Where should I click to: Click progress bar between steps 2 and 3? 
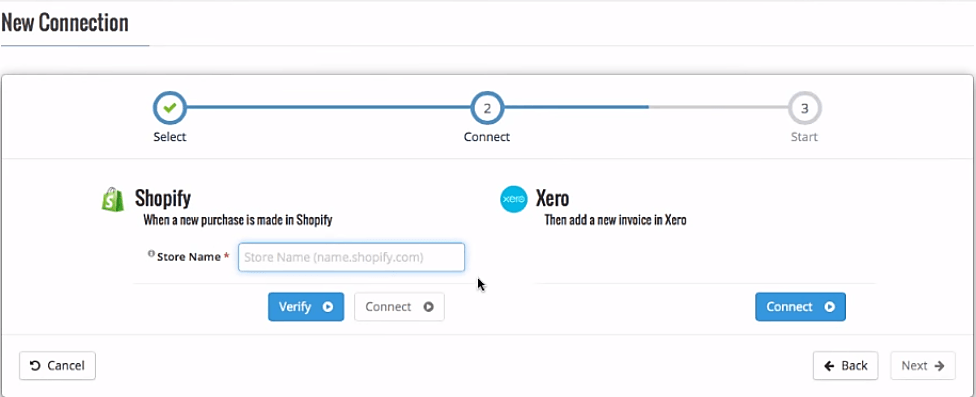(x=645, y=107)
